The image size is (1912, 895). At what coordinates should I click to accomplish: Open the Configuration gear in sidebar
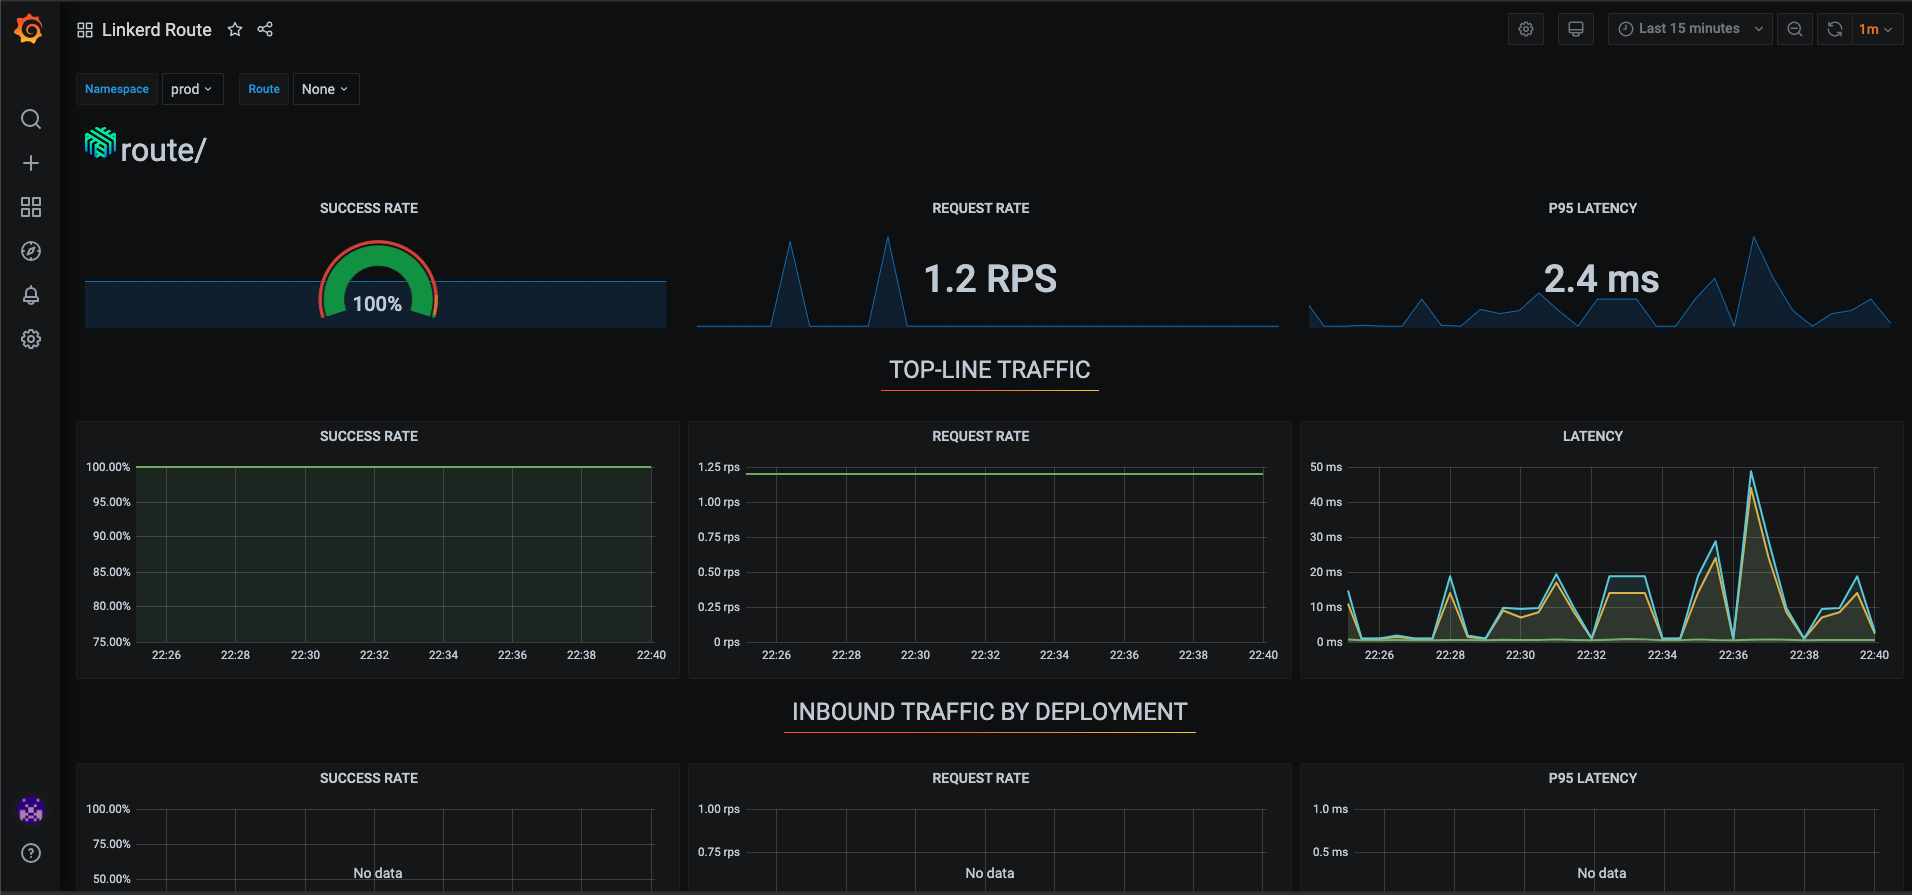click(x=31, y=339)
